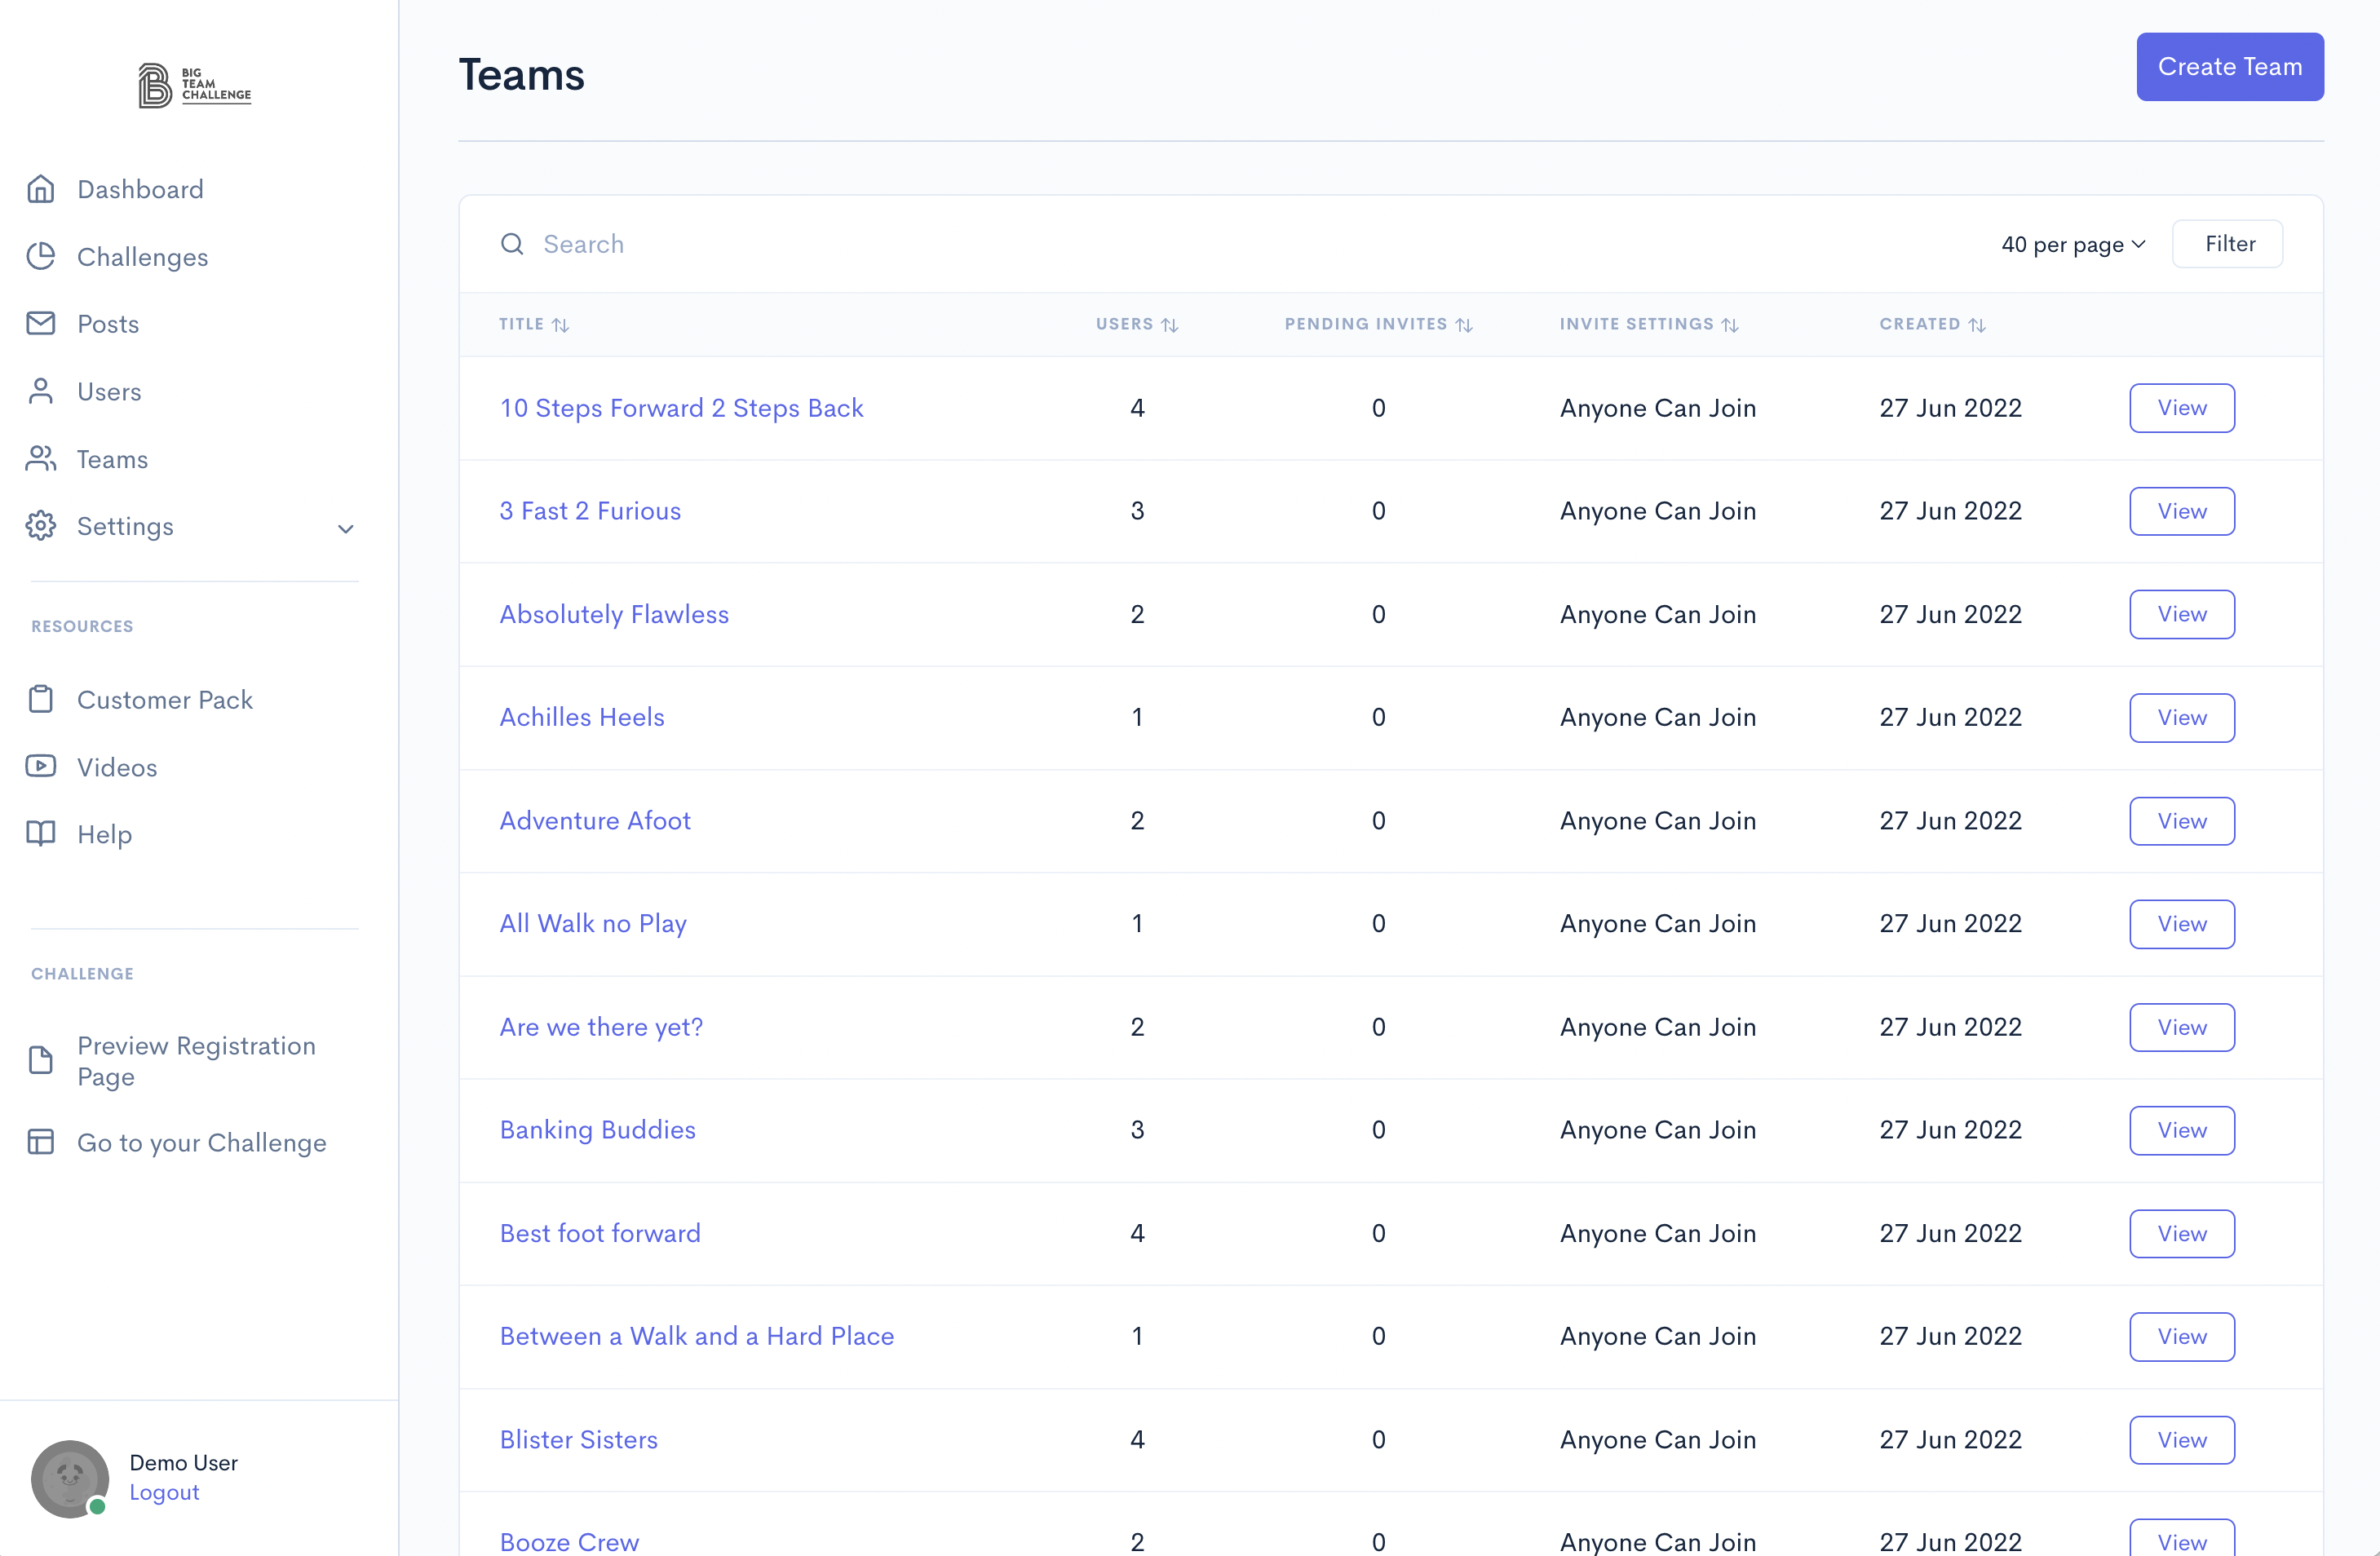Click the Create Team button
Viewport: 2380px width, 1556px height.
tap(2229, 67)
